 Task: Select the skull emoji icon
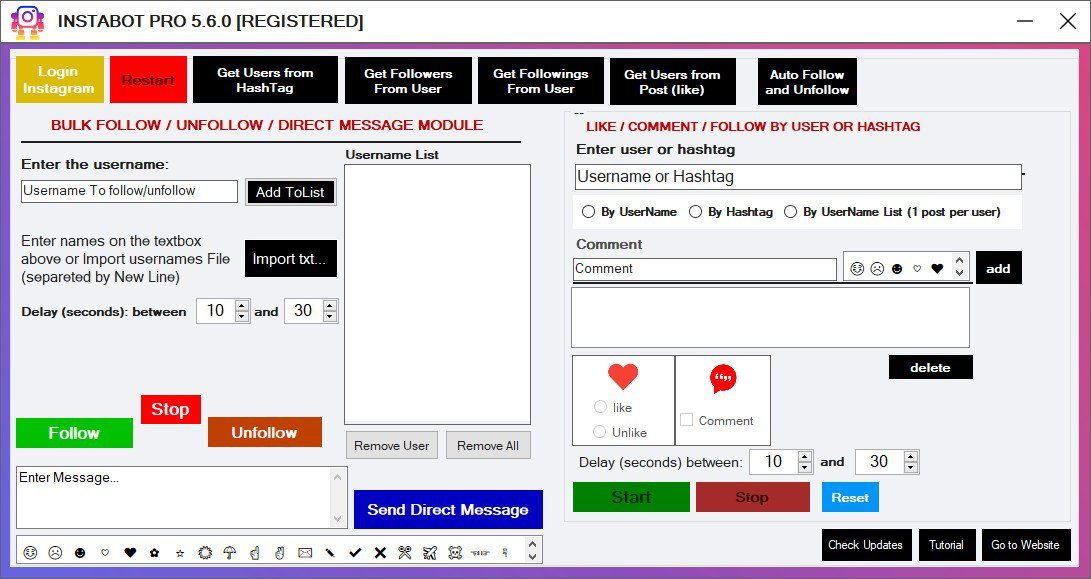click(453, 550)
